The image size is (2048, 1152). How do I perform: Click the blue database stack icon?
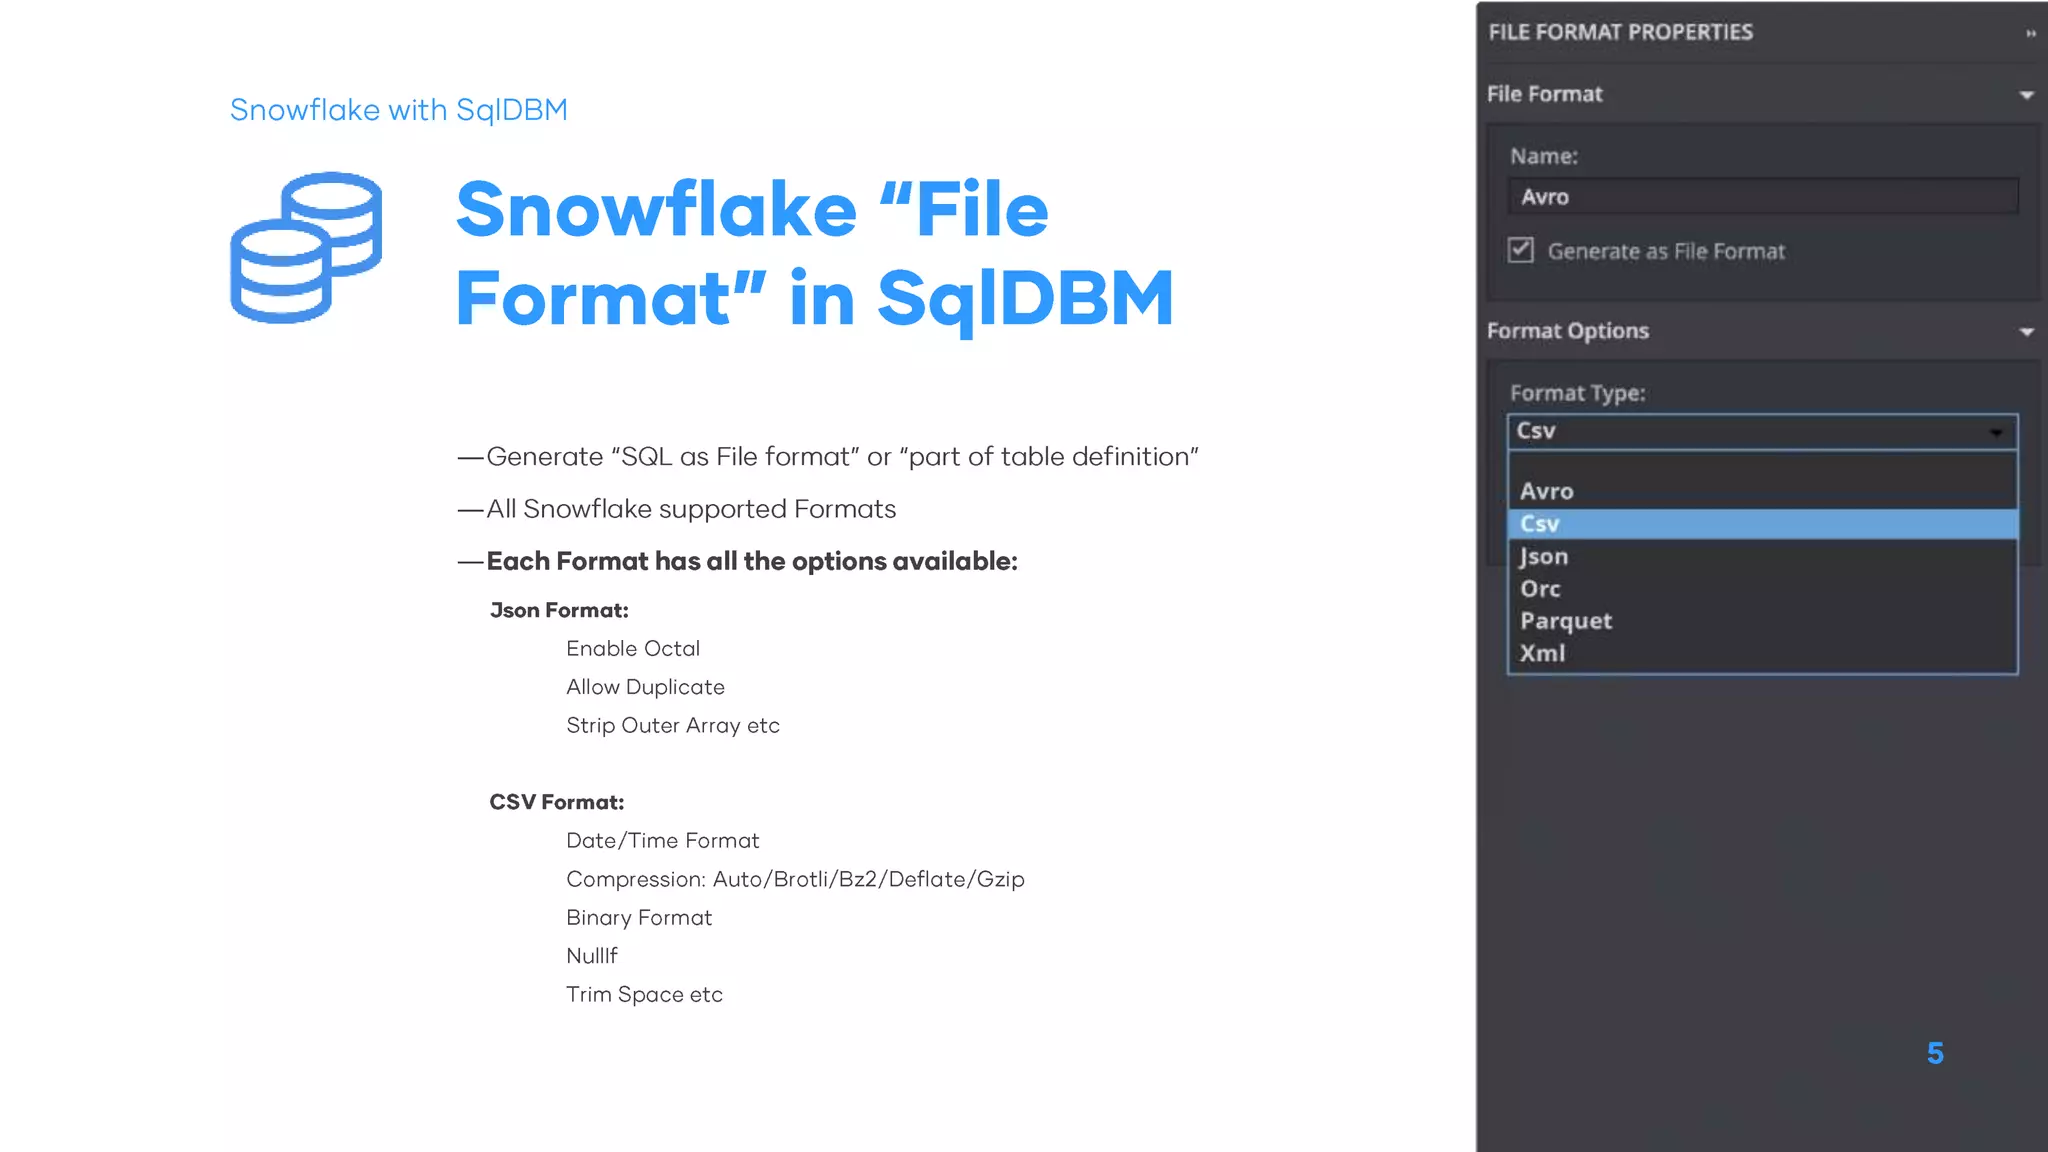coord(306,247)
